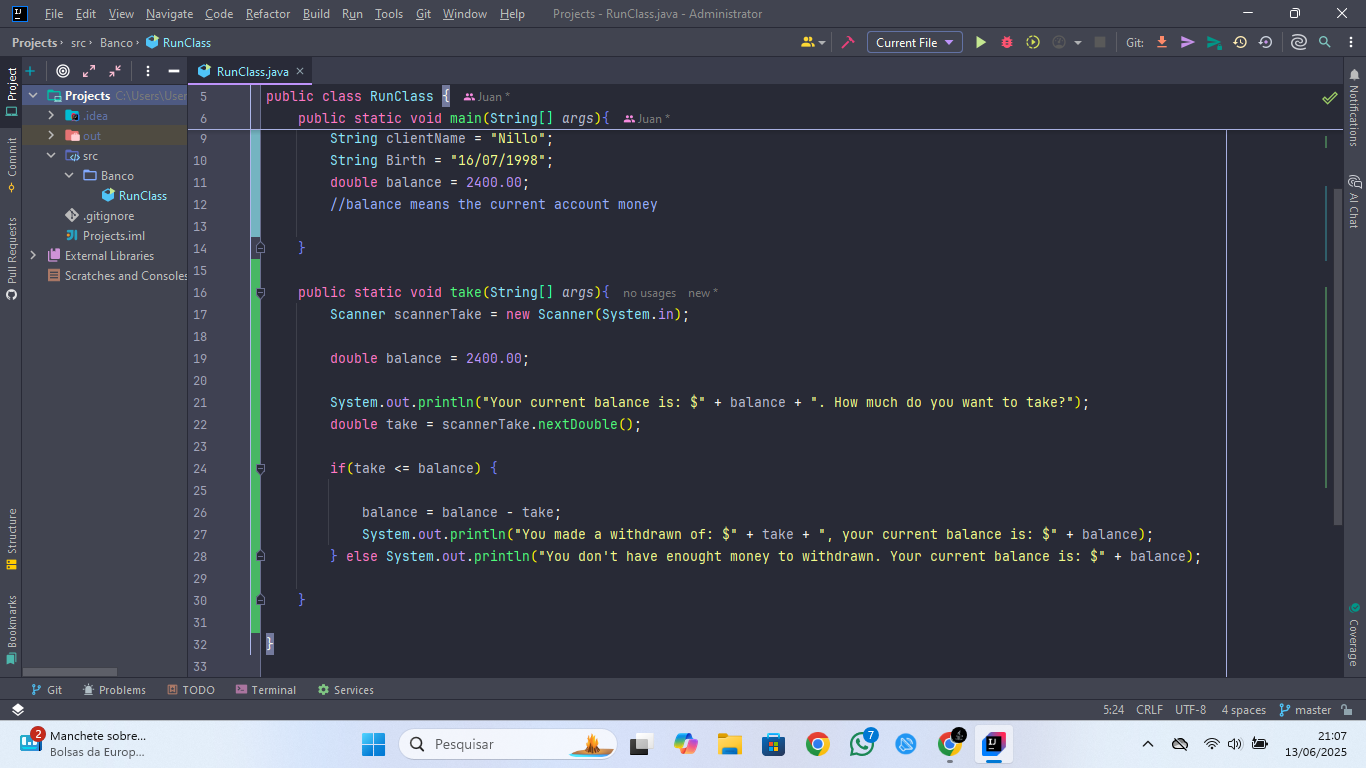Expand the External Libraries tree node
This screenshot has width=1366, height=768.
pos(33,256)
